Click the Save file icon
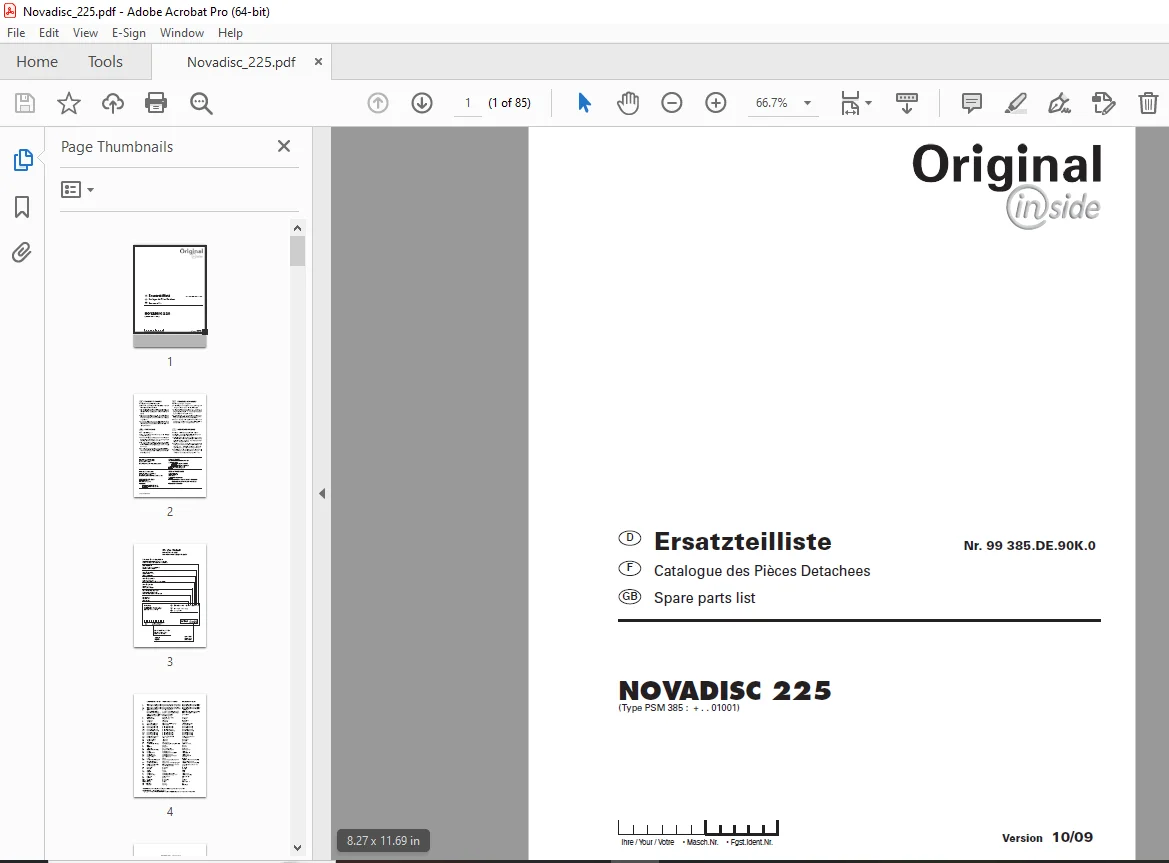The image size is (1169, 863). tap(25, 103)
